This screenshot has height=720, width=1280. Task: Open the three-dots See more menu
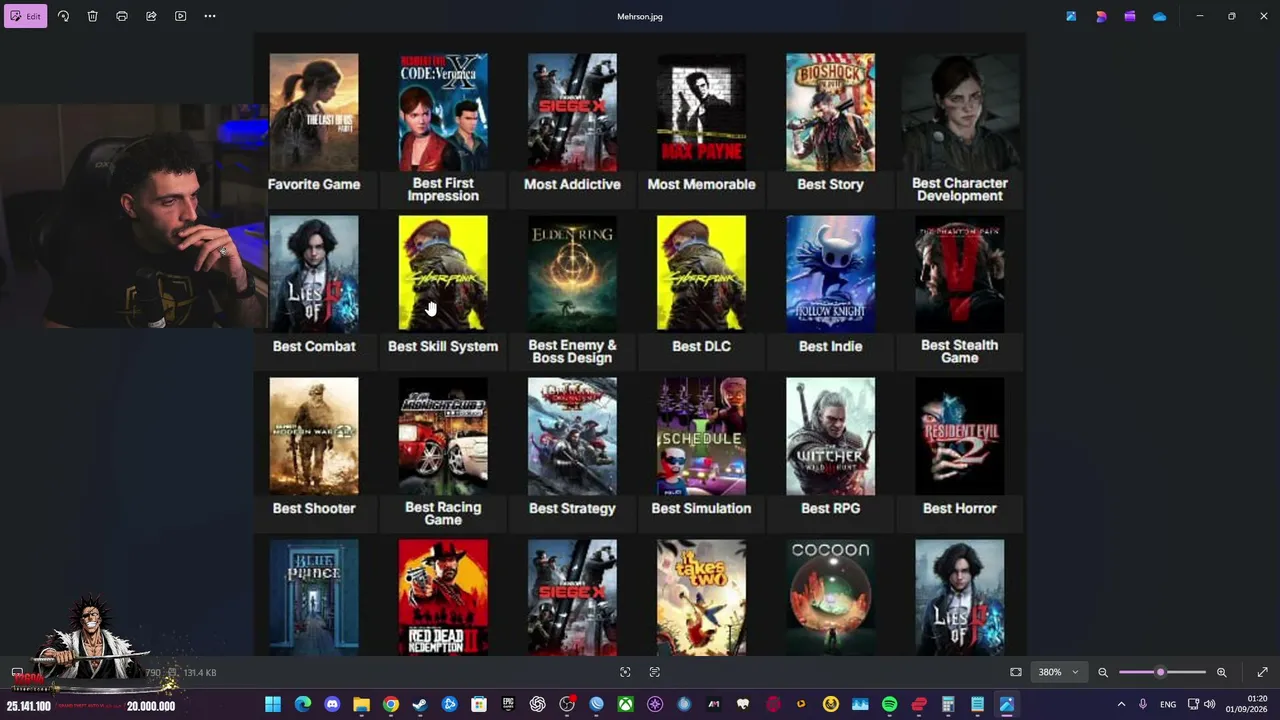coord(210,16)
